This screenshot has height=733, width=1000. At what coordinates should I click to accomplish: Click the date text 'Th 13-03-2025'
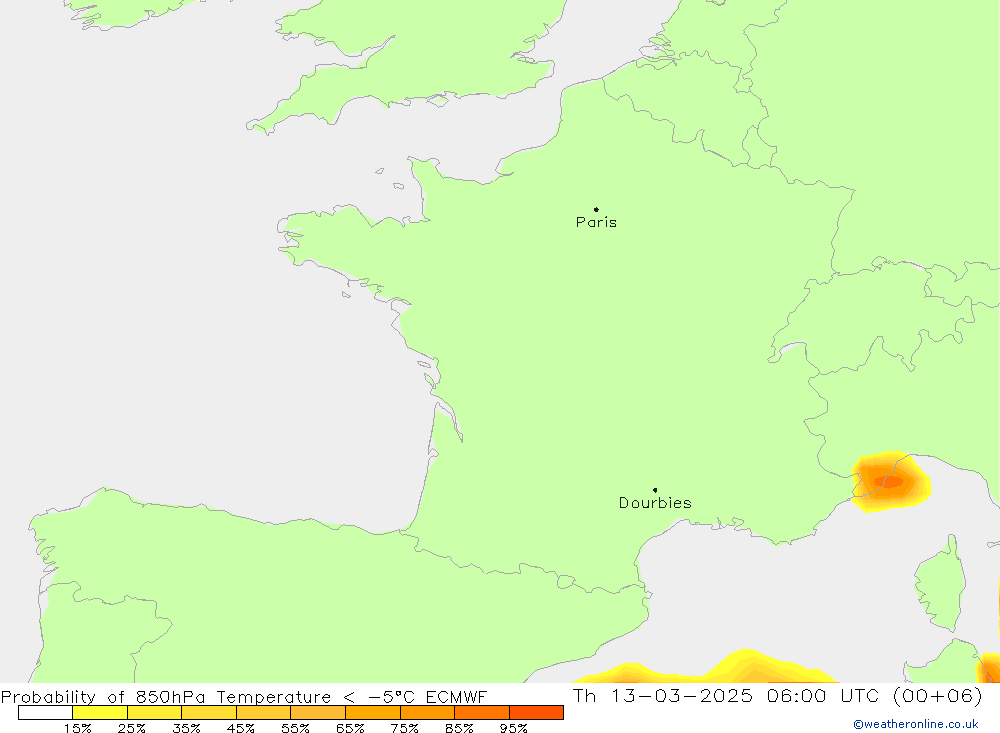pyautogui.click(x=663, y=695)
